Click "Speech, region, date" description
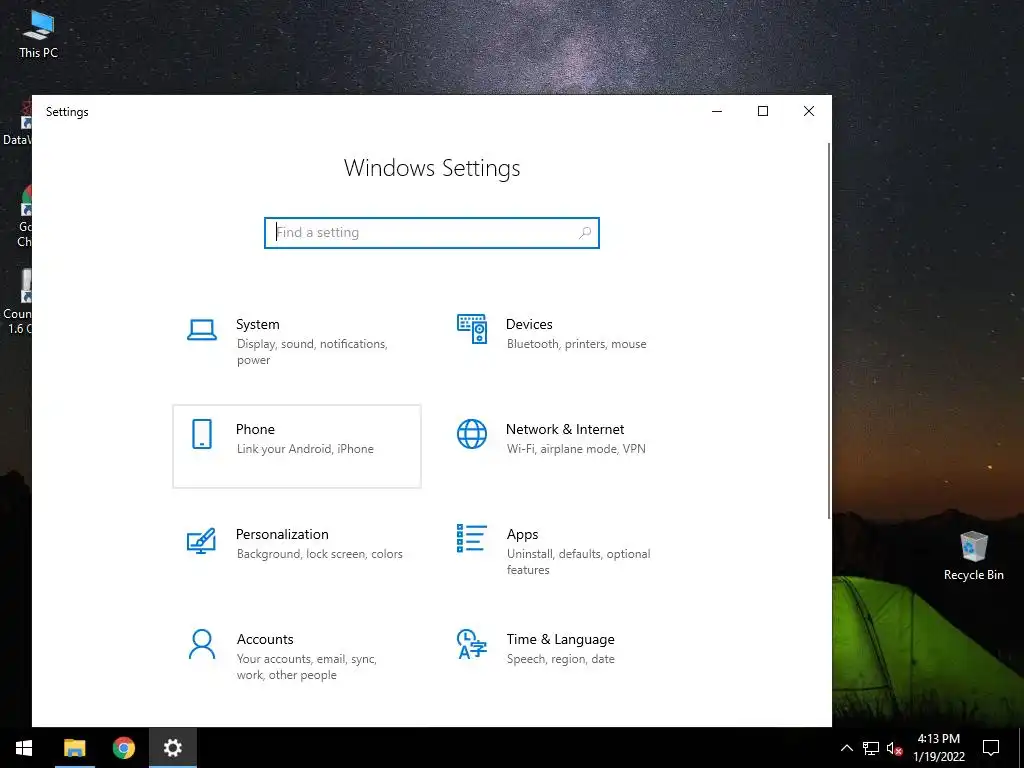The image size is (1024, 768). 560,659
